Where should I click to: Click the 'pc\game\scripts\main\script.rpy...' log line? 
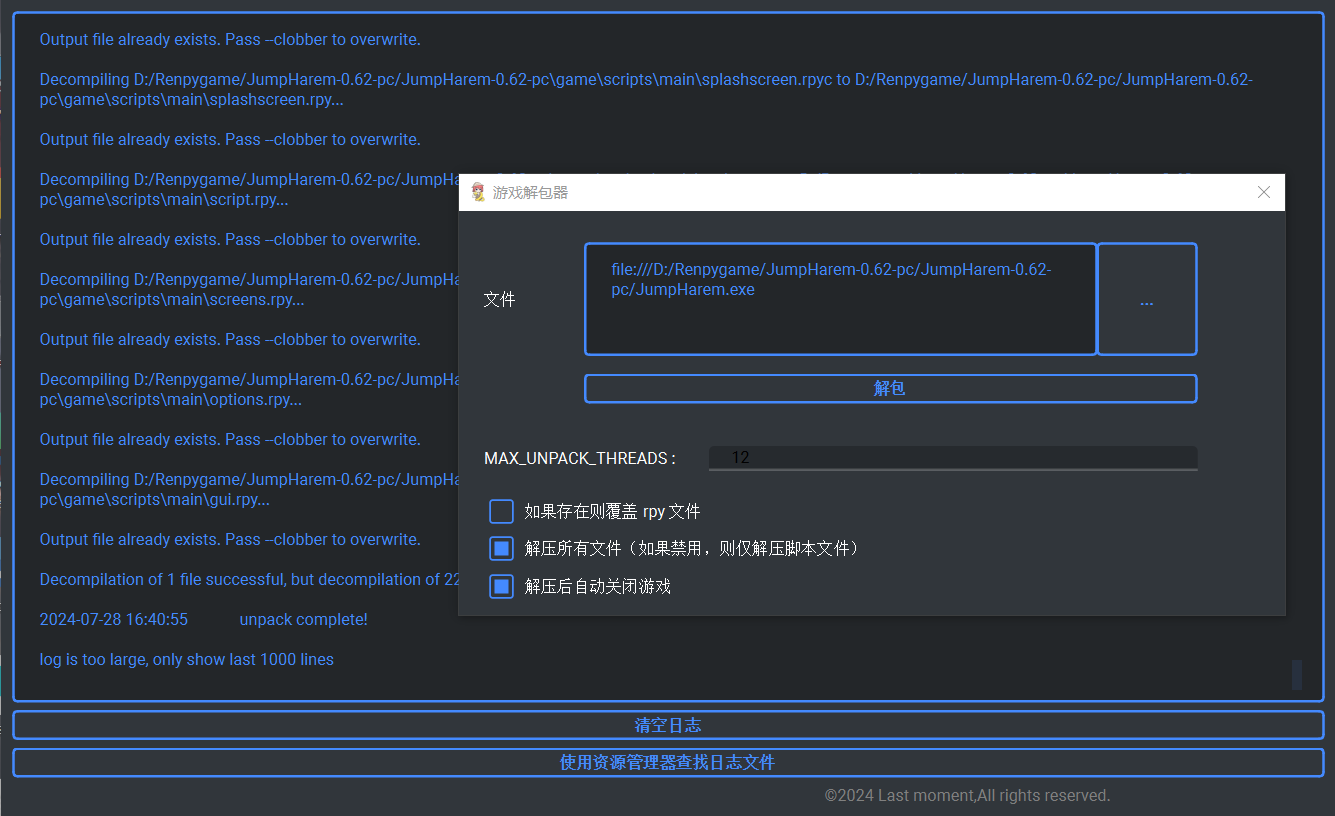pyautogui.click(x=164, y=200)
